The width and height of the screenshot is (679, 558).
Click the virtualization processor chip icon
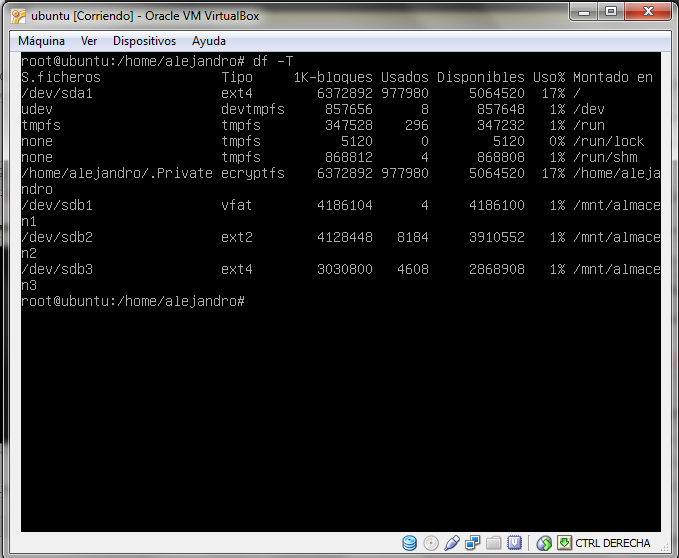[x=514, y=543]
